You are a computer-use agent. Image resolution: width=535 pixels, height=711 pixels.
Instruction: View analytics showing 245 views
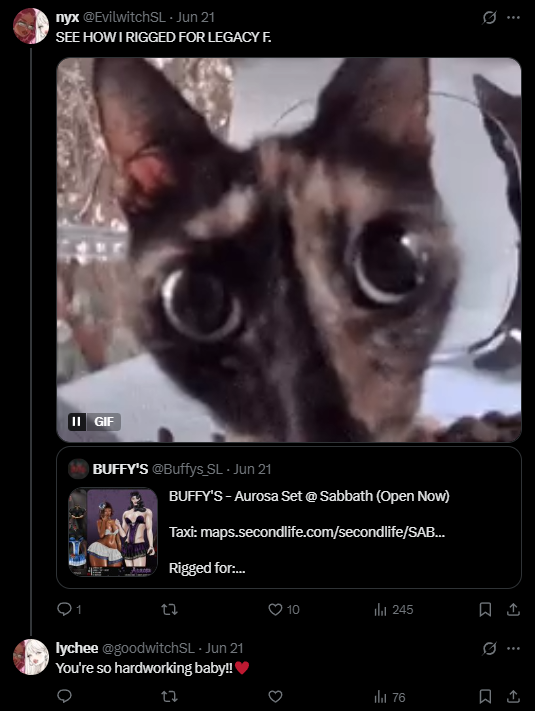(394, 609)
